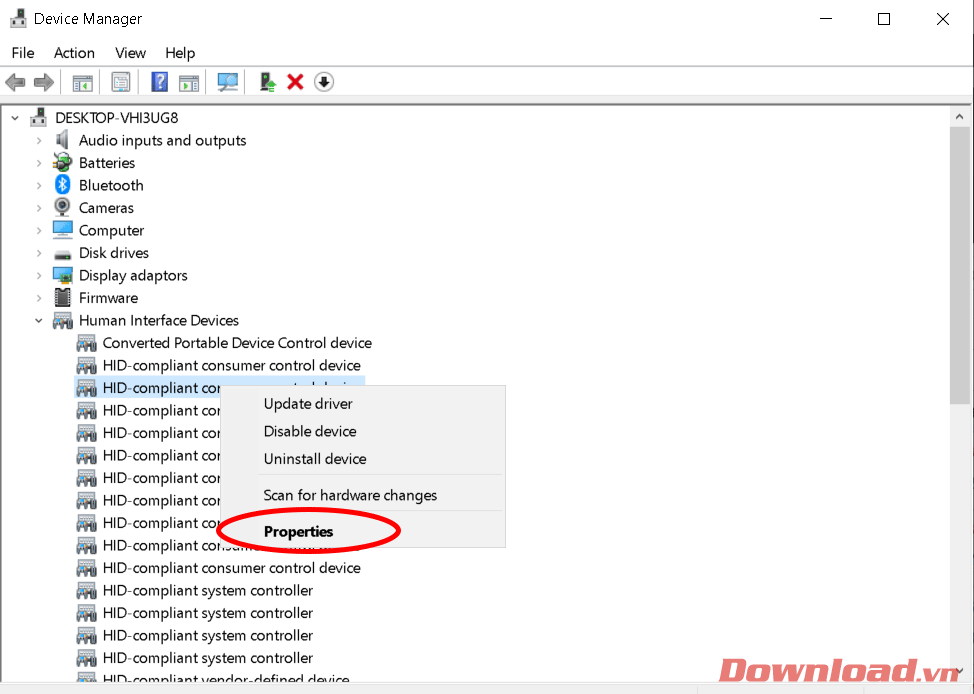The image size is (974, 694).
Task: Click the Display adaptors icon
Action: (63, 275)
